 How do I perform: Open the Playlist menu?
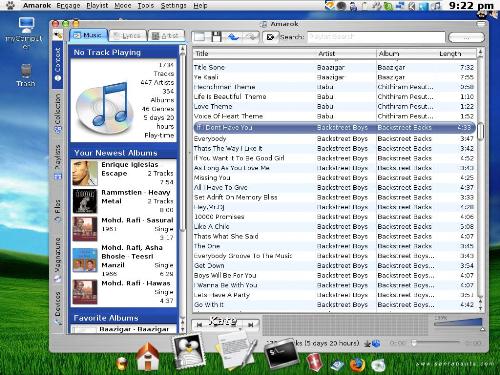click(x=97, y=5)
